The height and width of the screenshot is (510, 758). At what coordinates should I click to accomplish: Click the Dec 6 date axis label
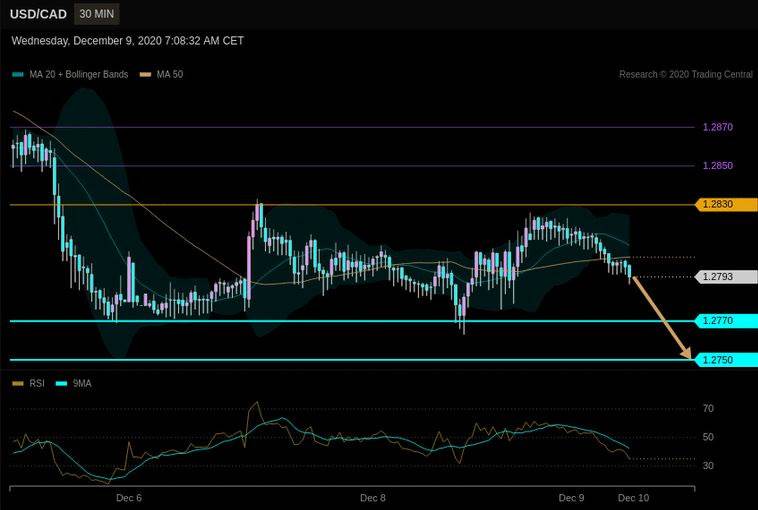click(x=129, y=498)
